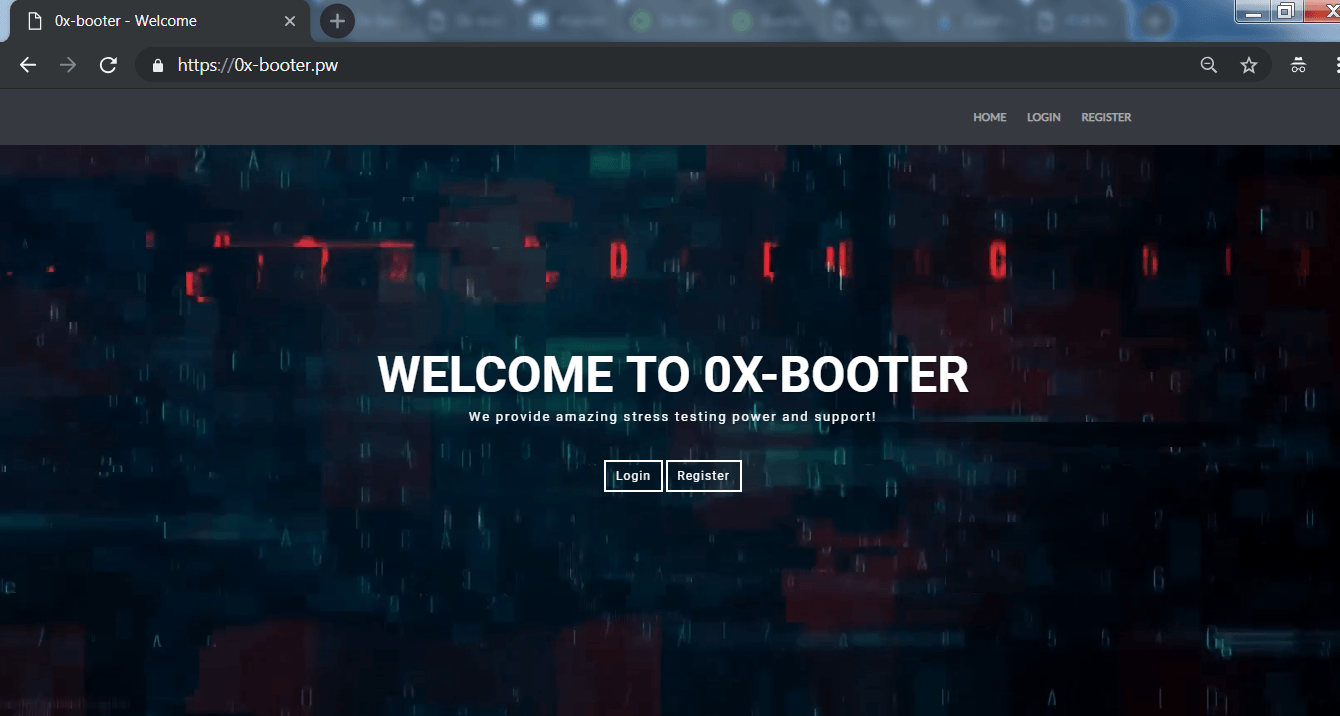Open HOME in the site navigation

(990, 118)
